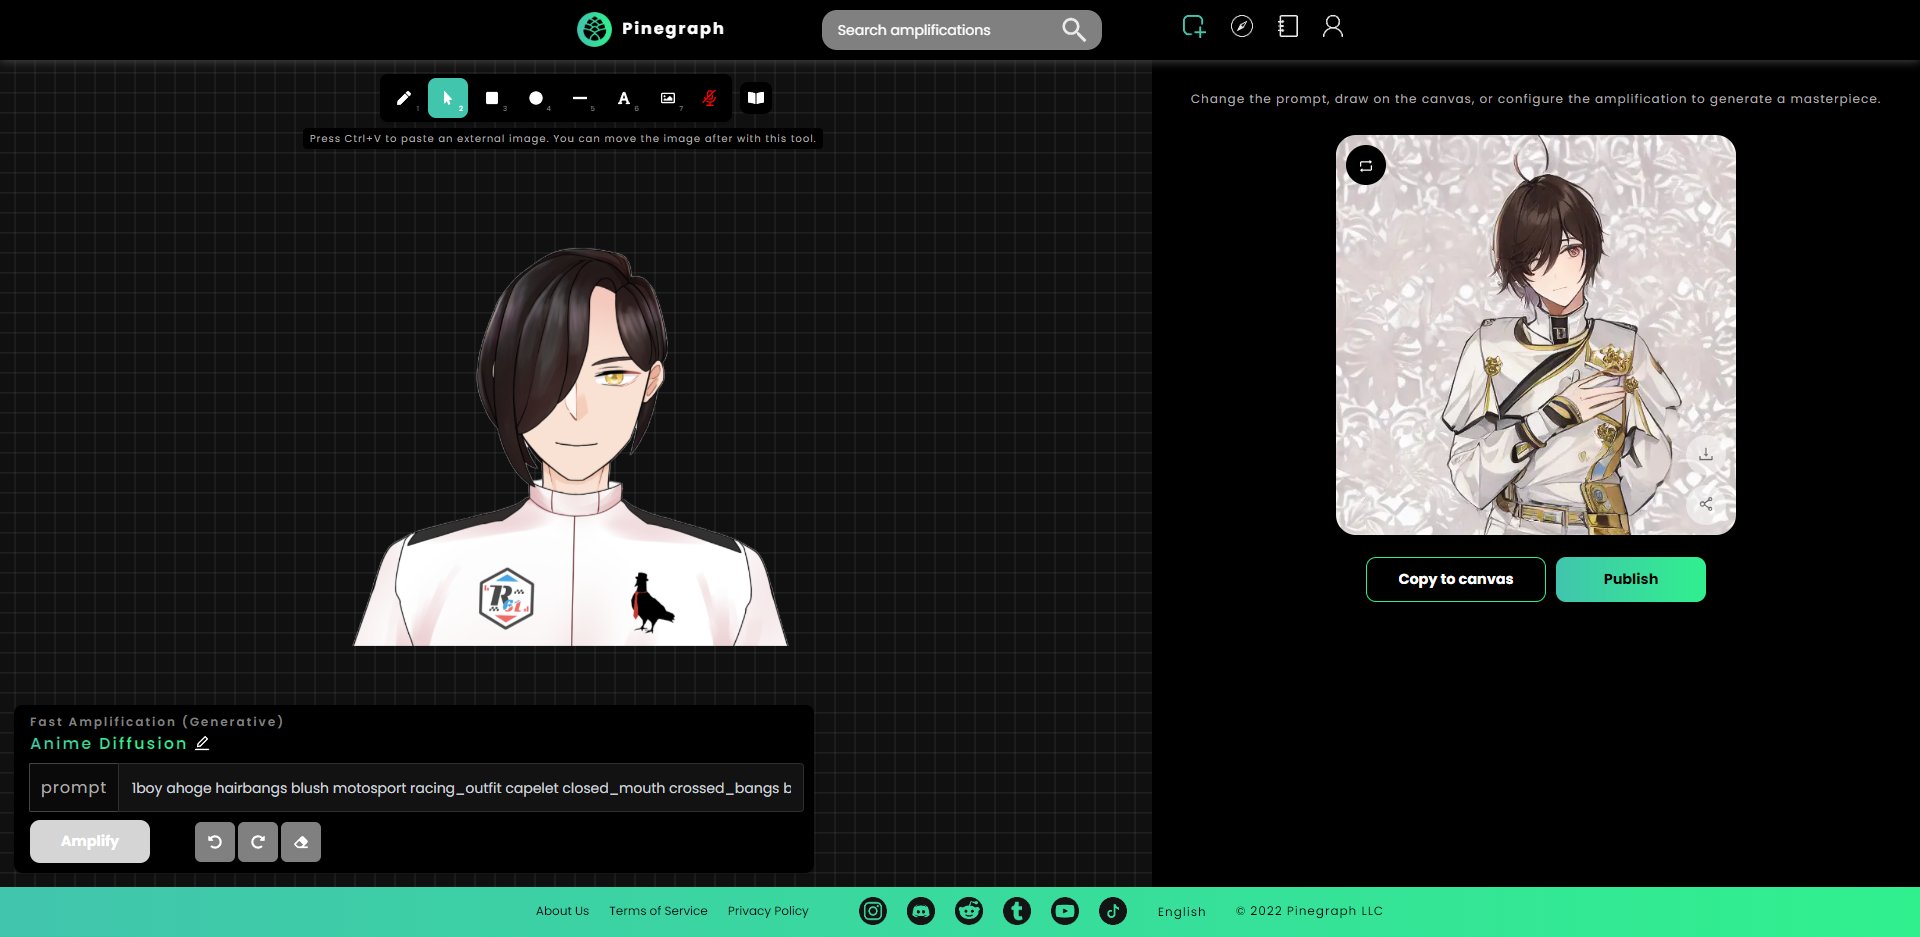Select the Pencil drawing tool
The height and width of the screenshot is (937, 1920).
(x=404, y=98)
